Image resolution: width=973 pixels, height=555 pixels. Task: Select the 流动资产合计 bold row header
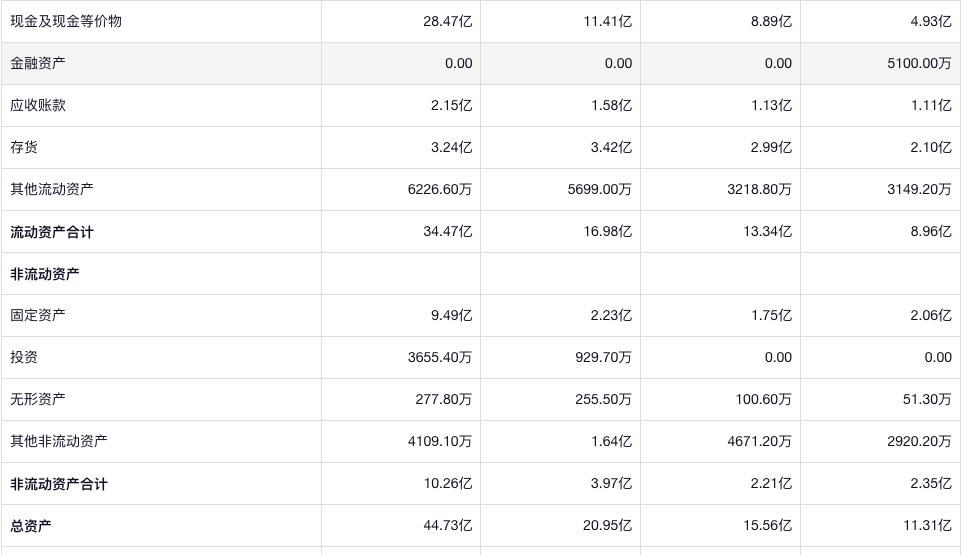pyautogui.click(x=52, y=232)
